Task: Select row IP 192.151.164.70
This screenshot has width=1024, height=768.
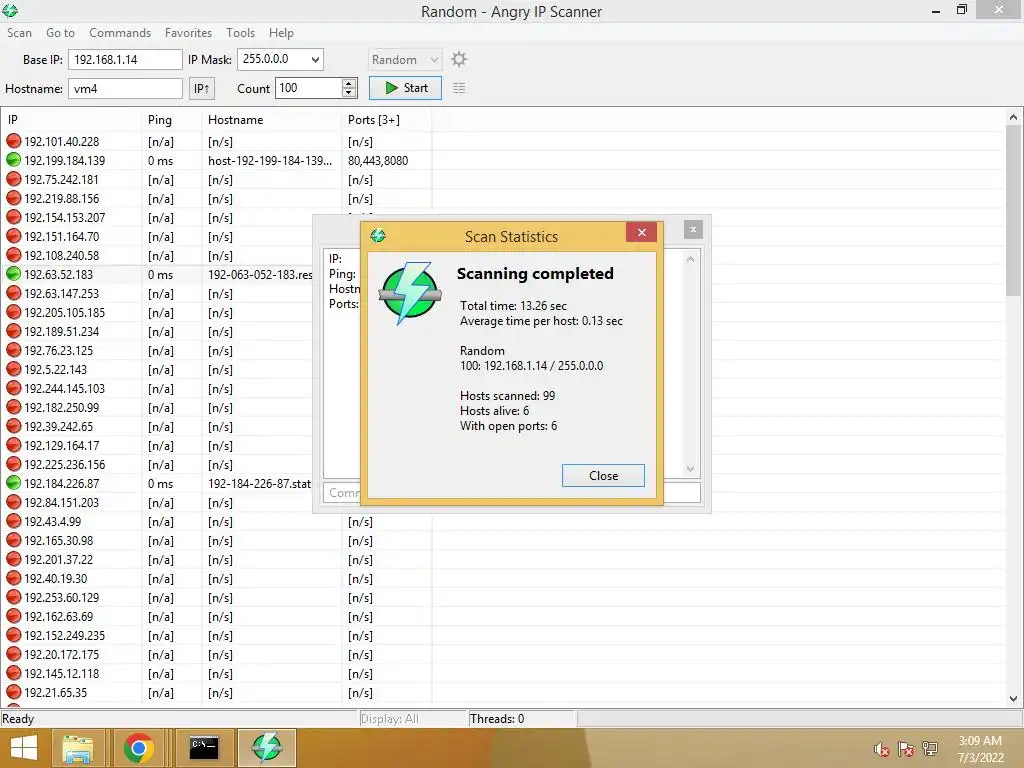Action: pos(61,236)
